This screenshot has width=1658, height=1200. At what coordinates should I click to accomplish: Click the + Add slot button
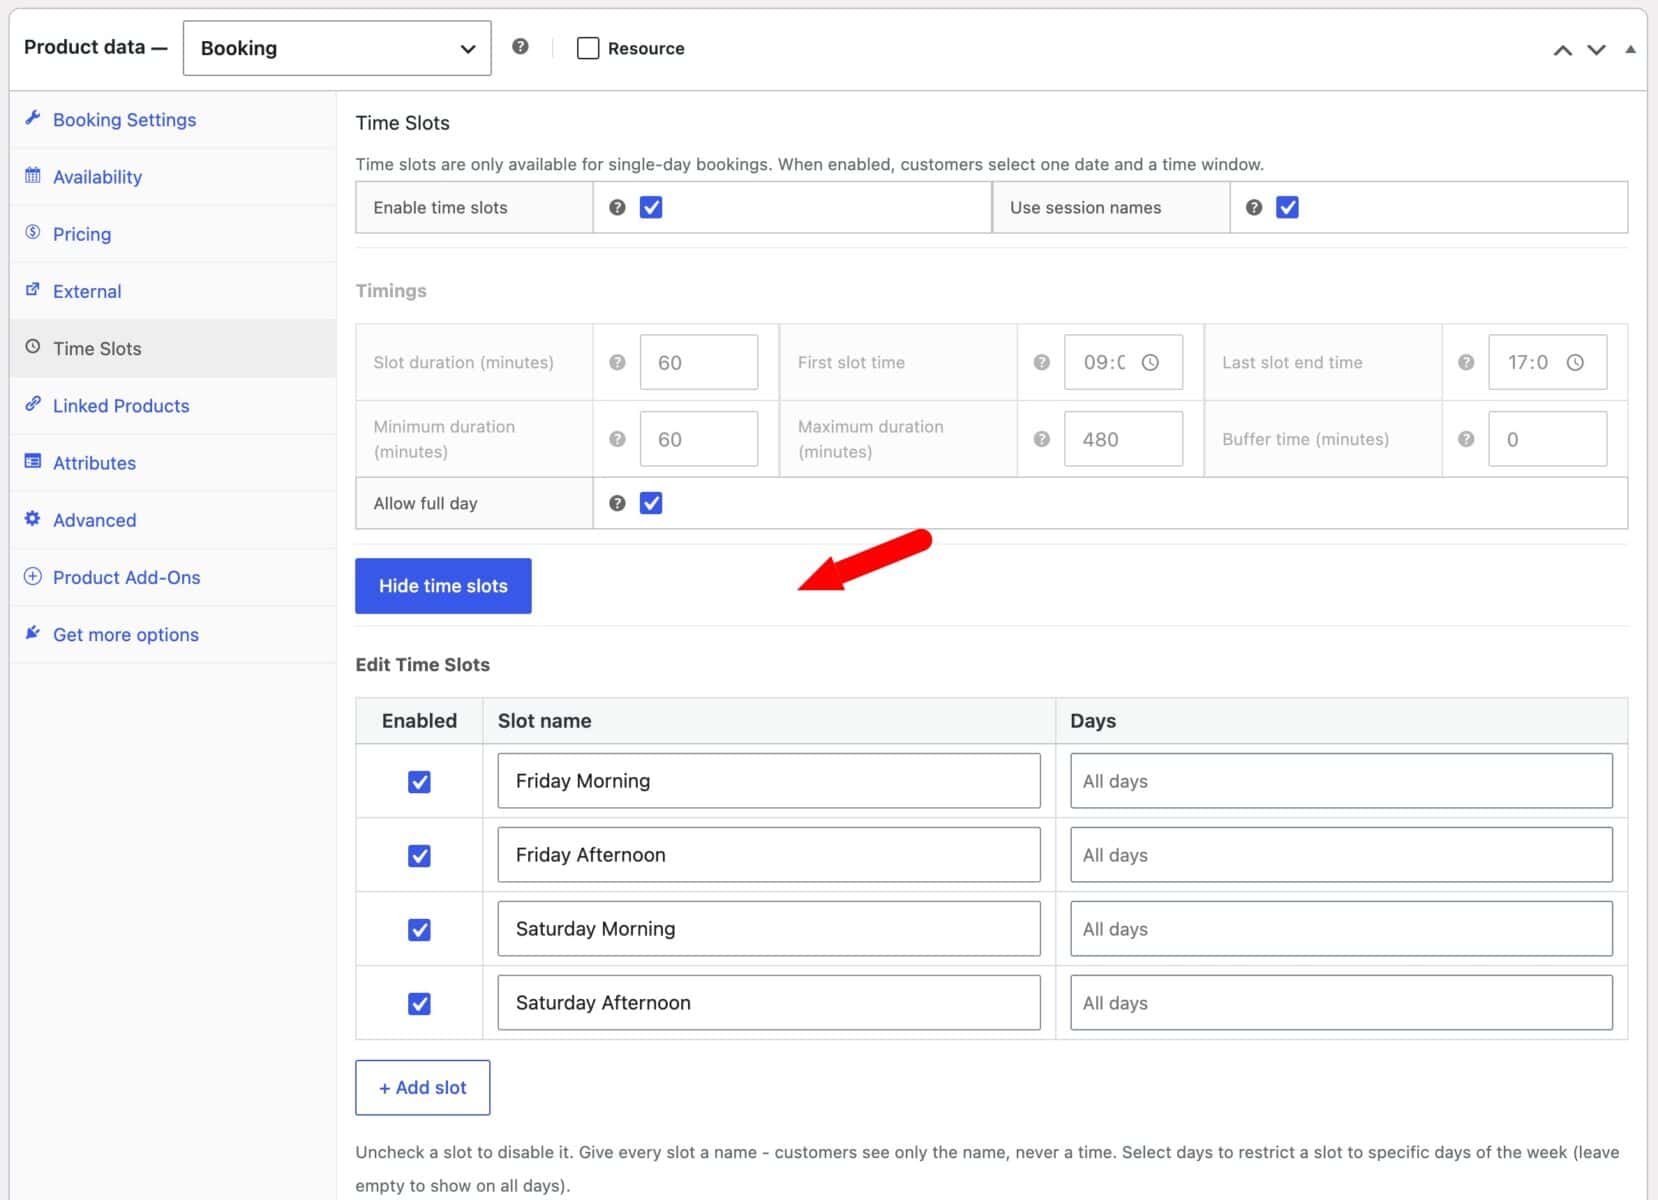422,1087
